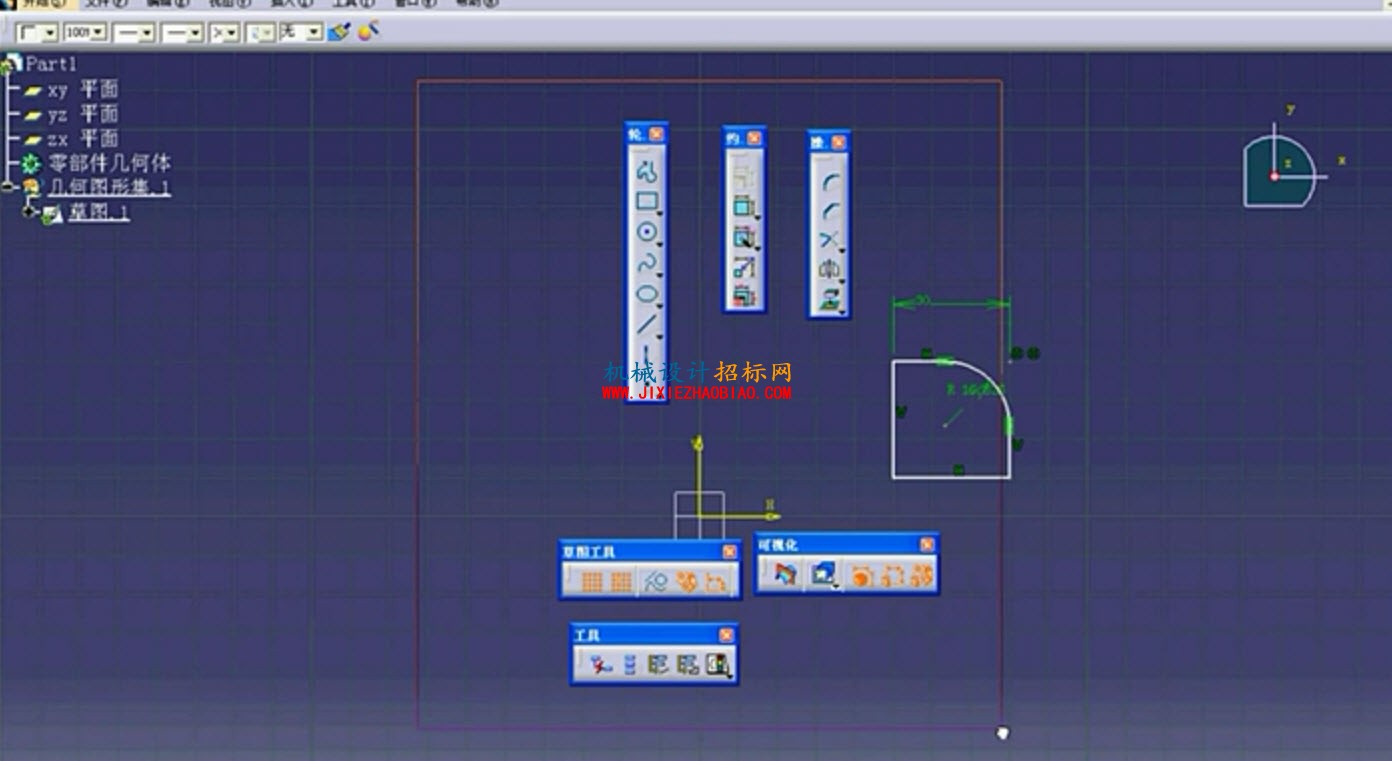Toggle dimensional constraints visibility in Visualization

891,575
